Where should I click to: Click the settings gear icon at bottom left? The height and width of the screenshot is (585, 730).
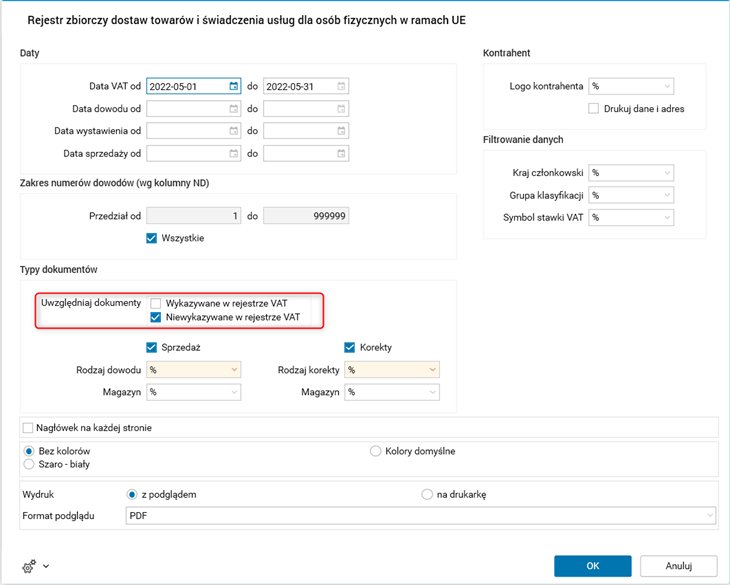[x=29, y=565]
